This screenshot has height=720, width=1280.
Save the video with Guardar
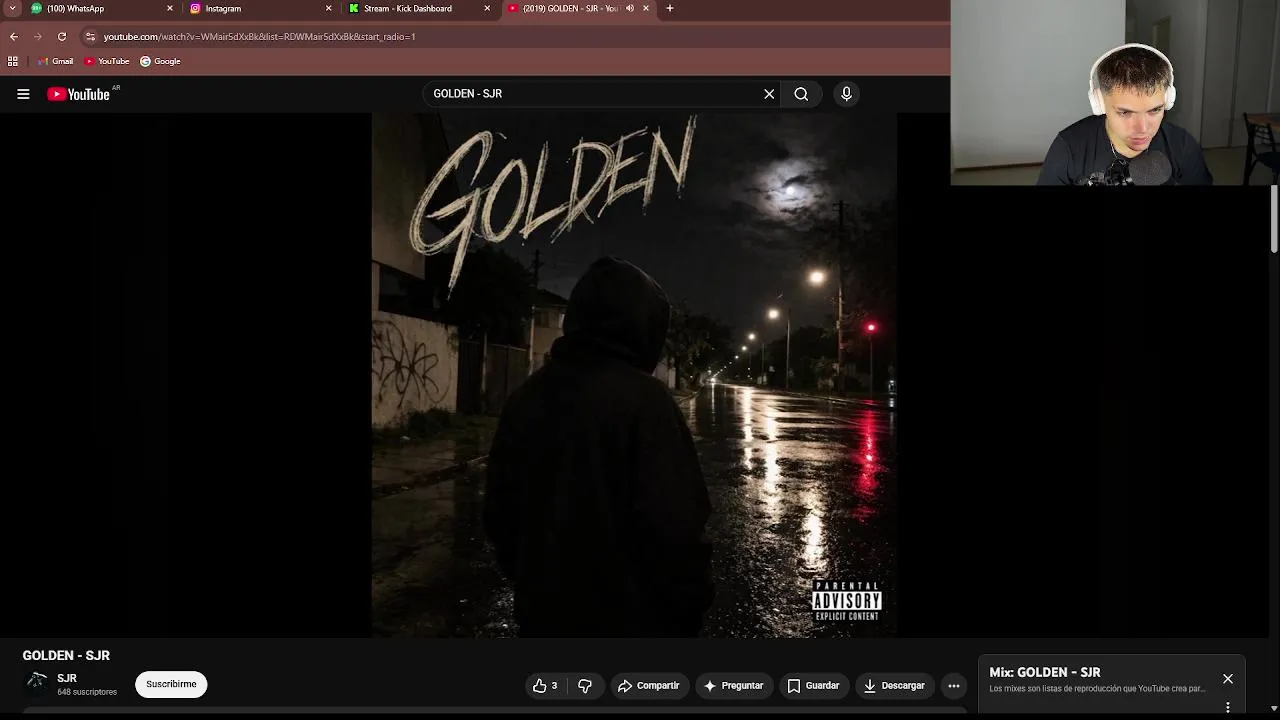[813, 686]
